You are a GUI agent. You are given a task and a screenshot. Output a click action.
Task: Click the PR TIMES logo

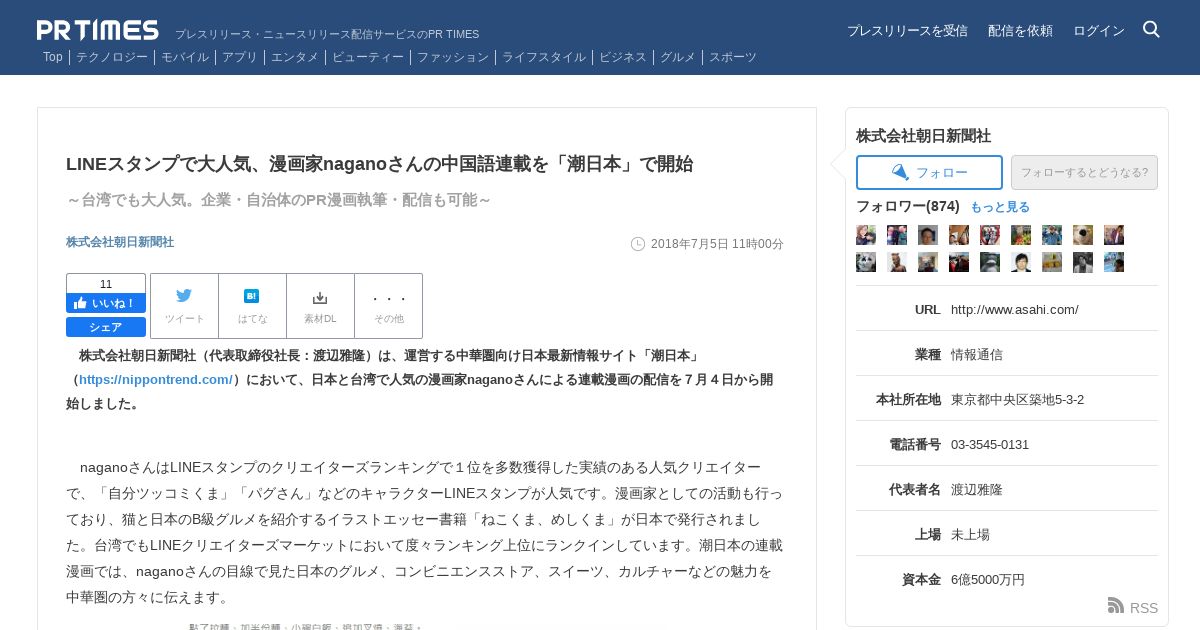[x=98, y=30]
